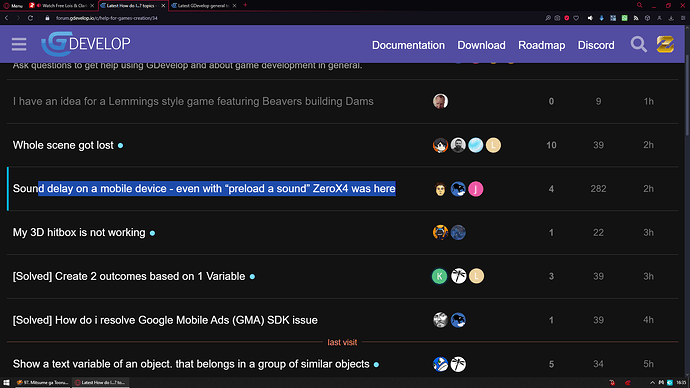This screenshot has height=388, width=690.
Task: Click the red ad blocker shield icon
Action: [567, 18]
